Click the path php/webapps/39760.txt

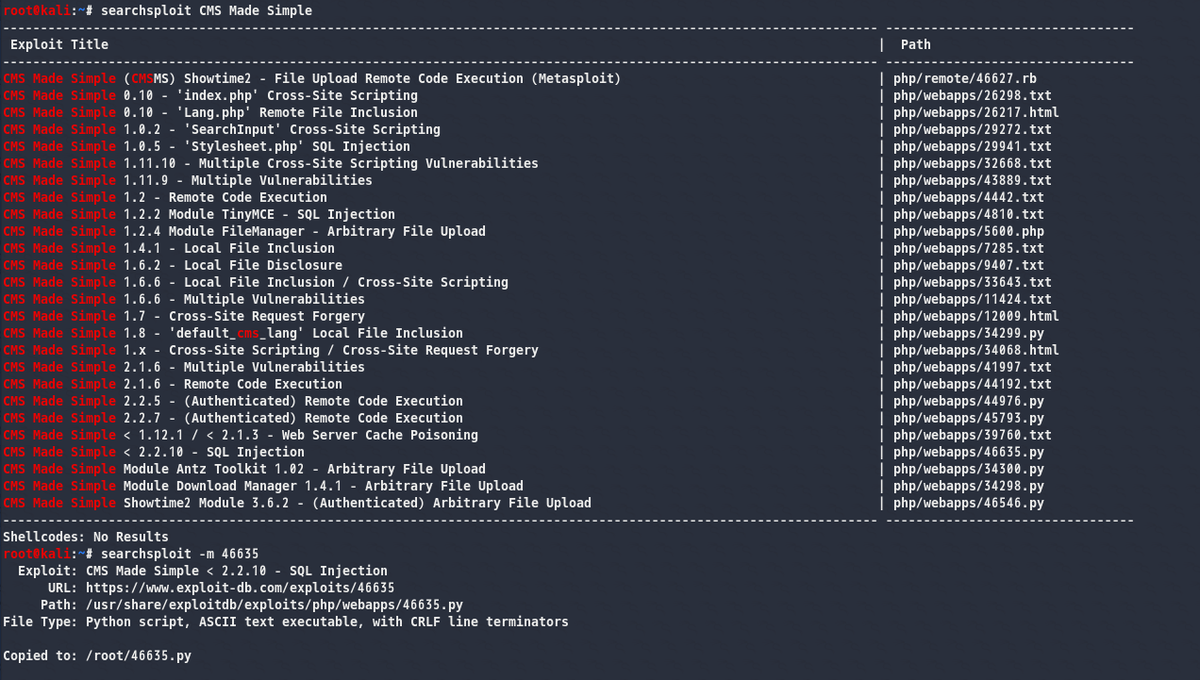973,435
